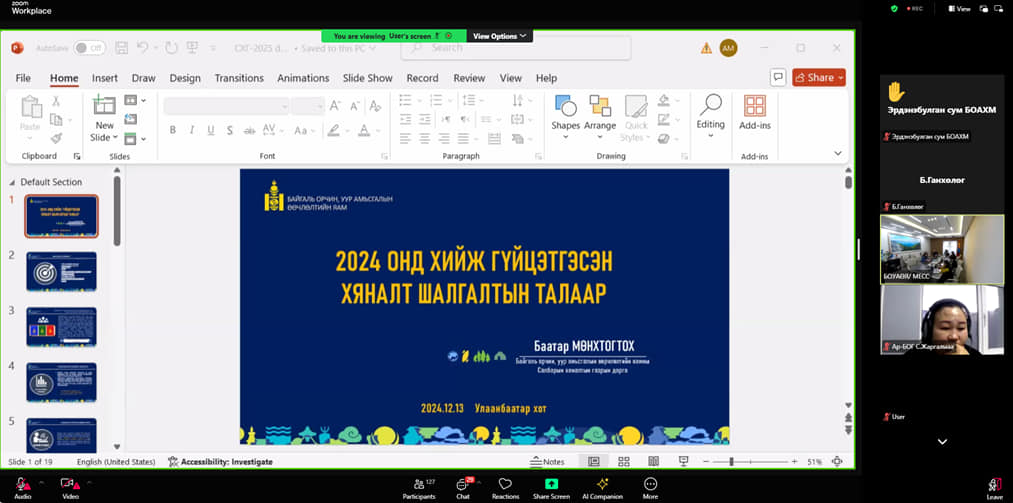Select slide 3 thumbnail in slide panel
This screenshot has width=1013, height=503.
[x=61, y=327]
